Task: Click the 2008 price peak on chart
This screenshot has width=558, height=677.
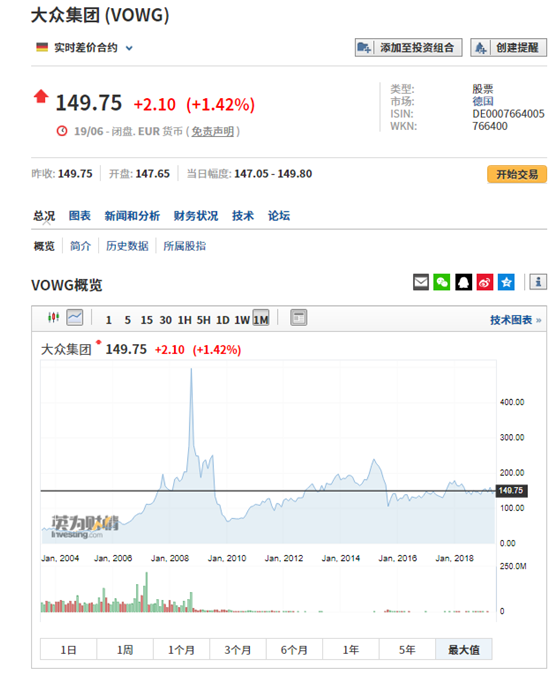Action: click(191, 370)
